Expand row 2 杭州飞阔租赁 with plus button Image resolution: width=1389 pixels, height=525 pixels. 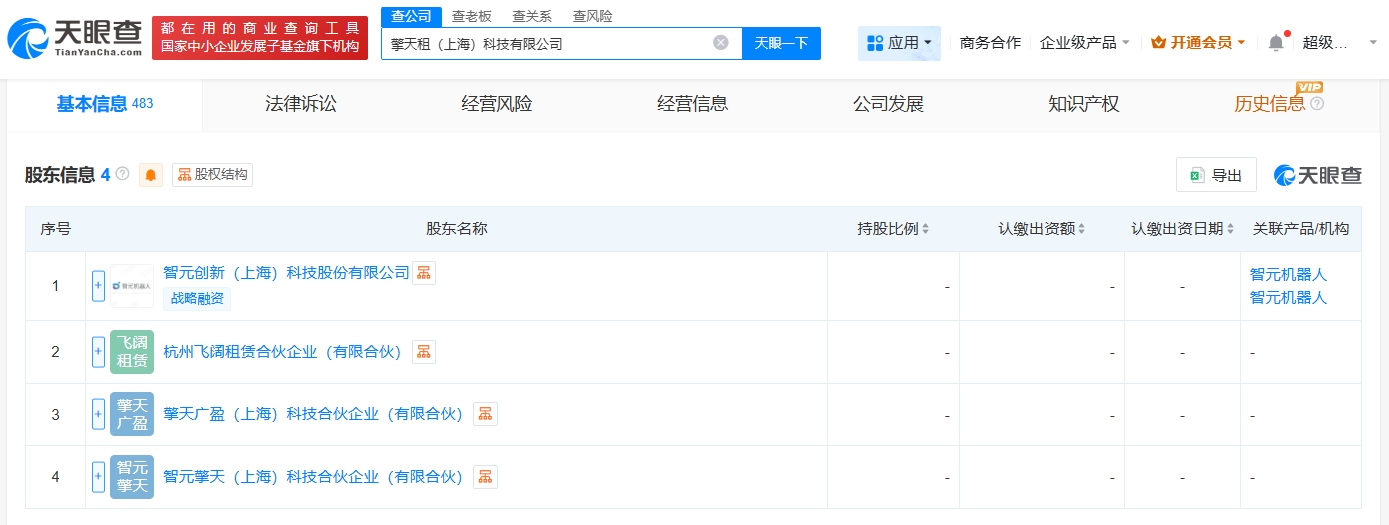click(x=98, y=352)
